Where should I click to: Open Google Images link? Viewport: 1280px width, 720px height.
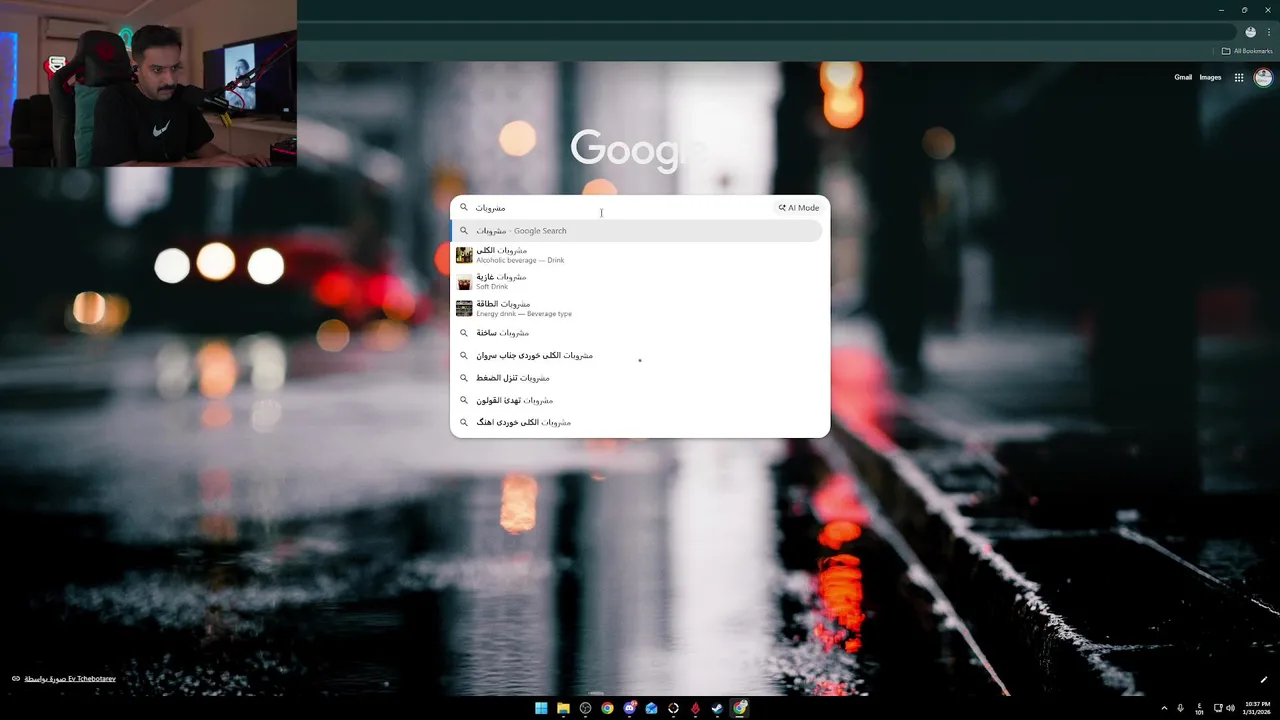coord(1210,77)
